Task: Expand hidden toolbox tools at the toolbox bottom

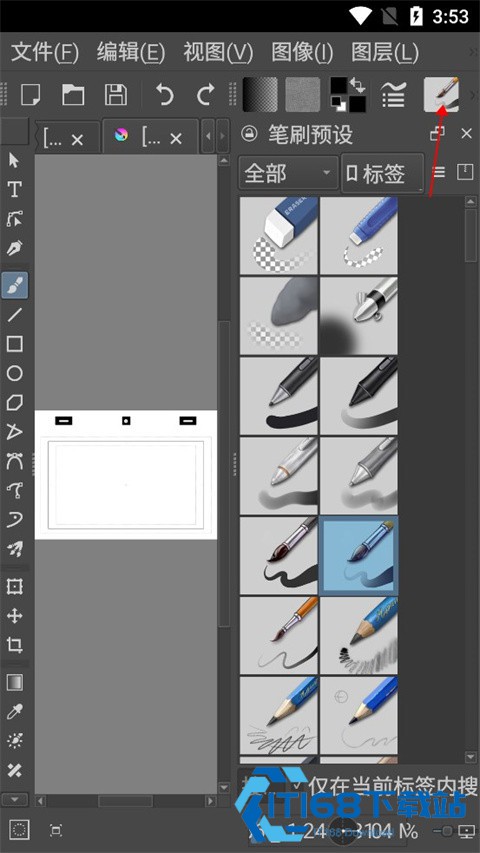Action: (x=15, y=799)
